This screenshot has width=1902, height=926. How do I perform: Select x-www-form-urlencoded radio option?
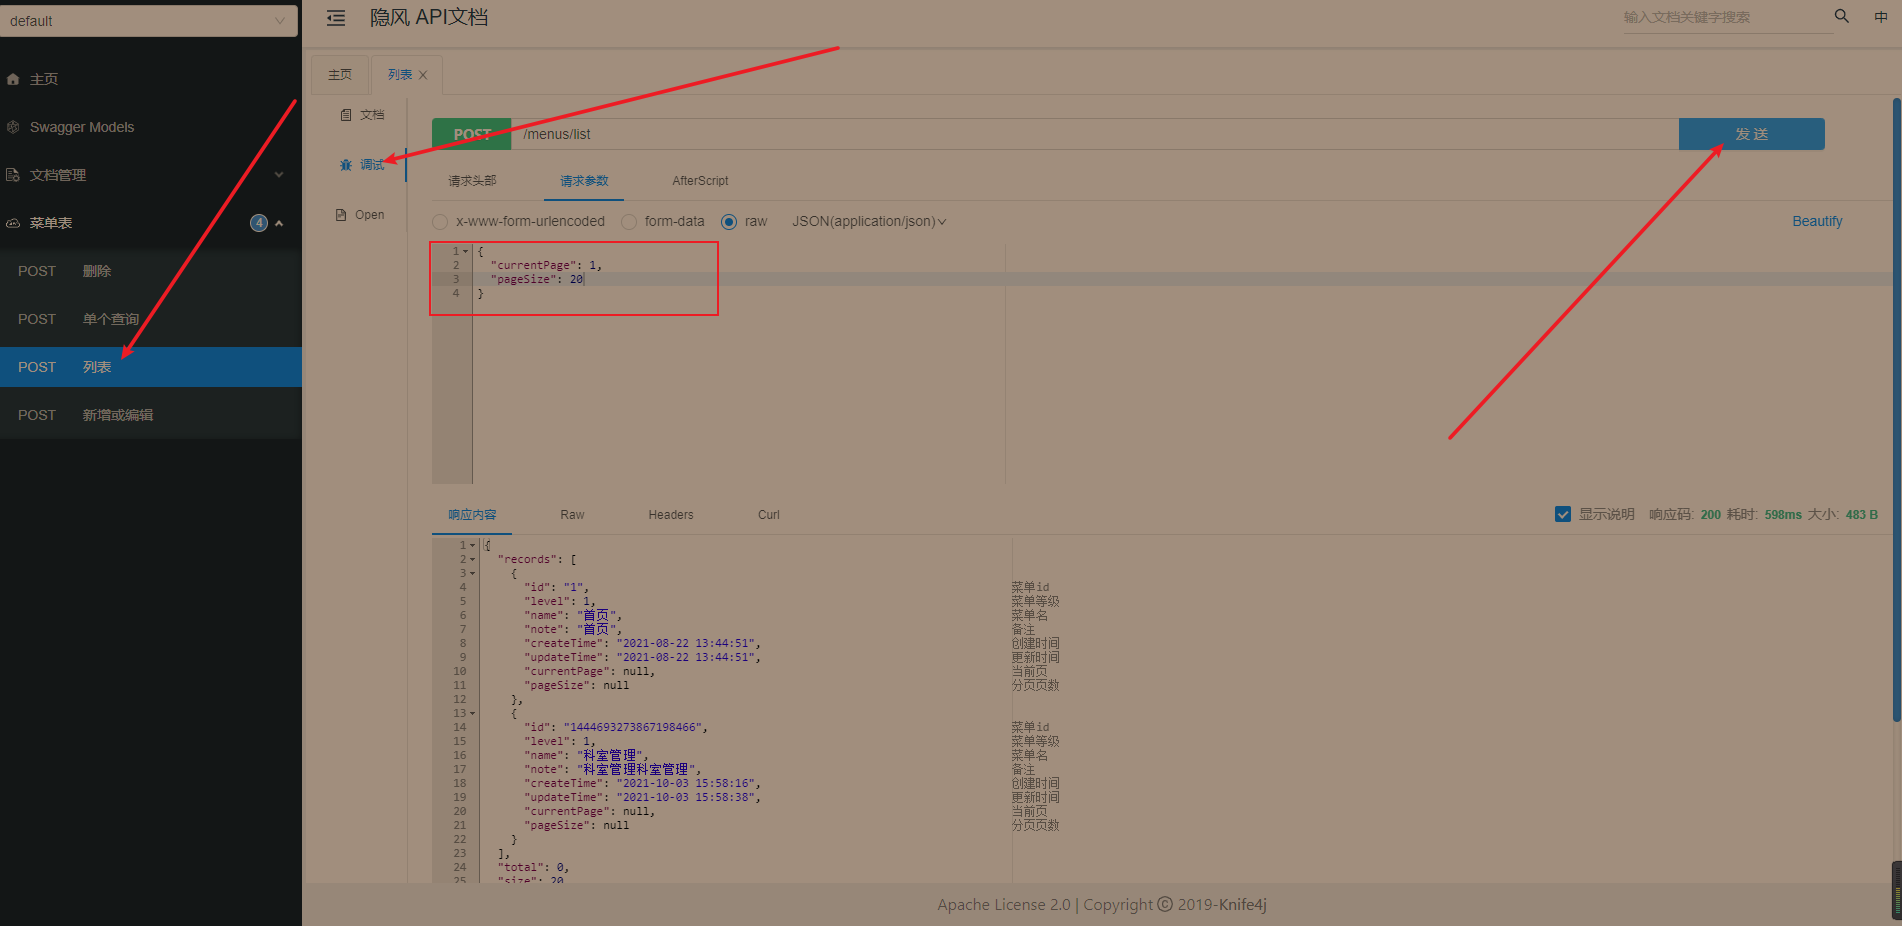click(x=440, y=222)
